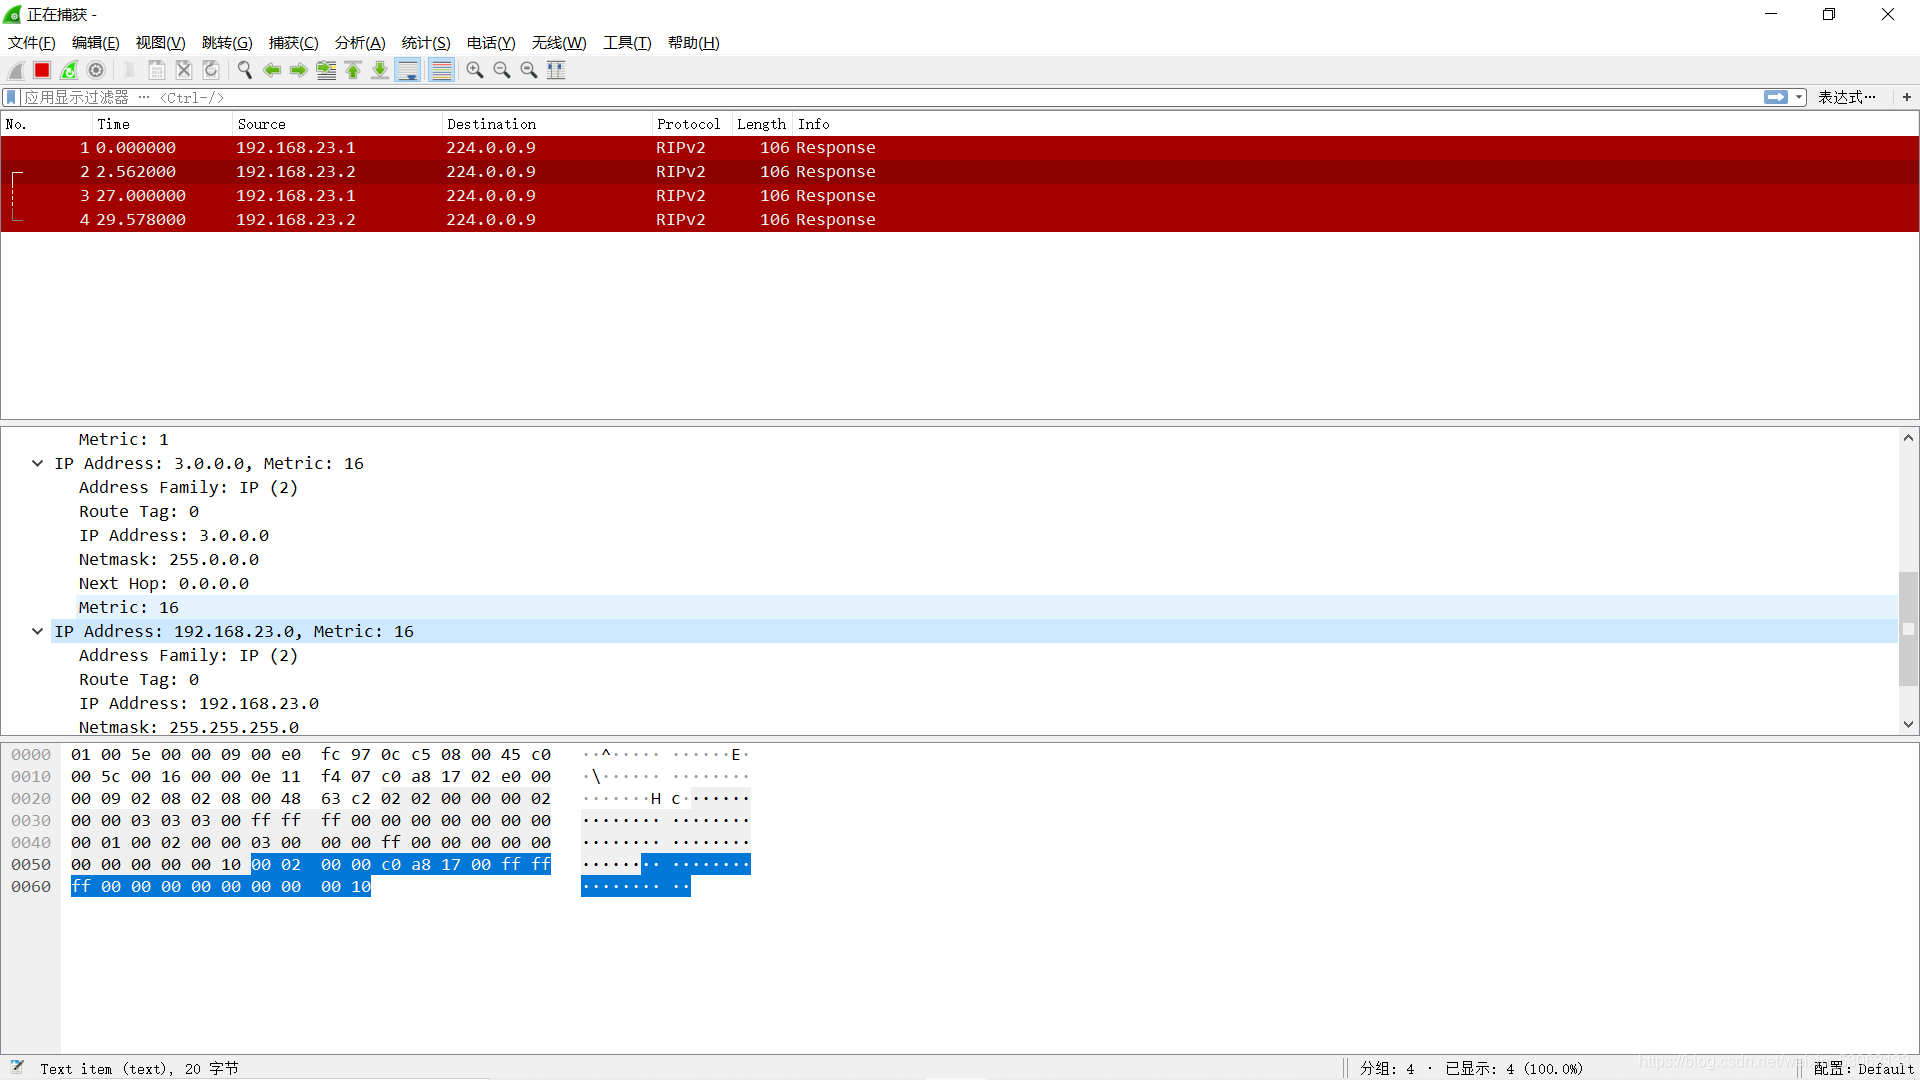Sort by the Destination column header
Viewport: 1920px width, 1080px height.
tap(547, 124)
